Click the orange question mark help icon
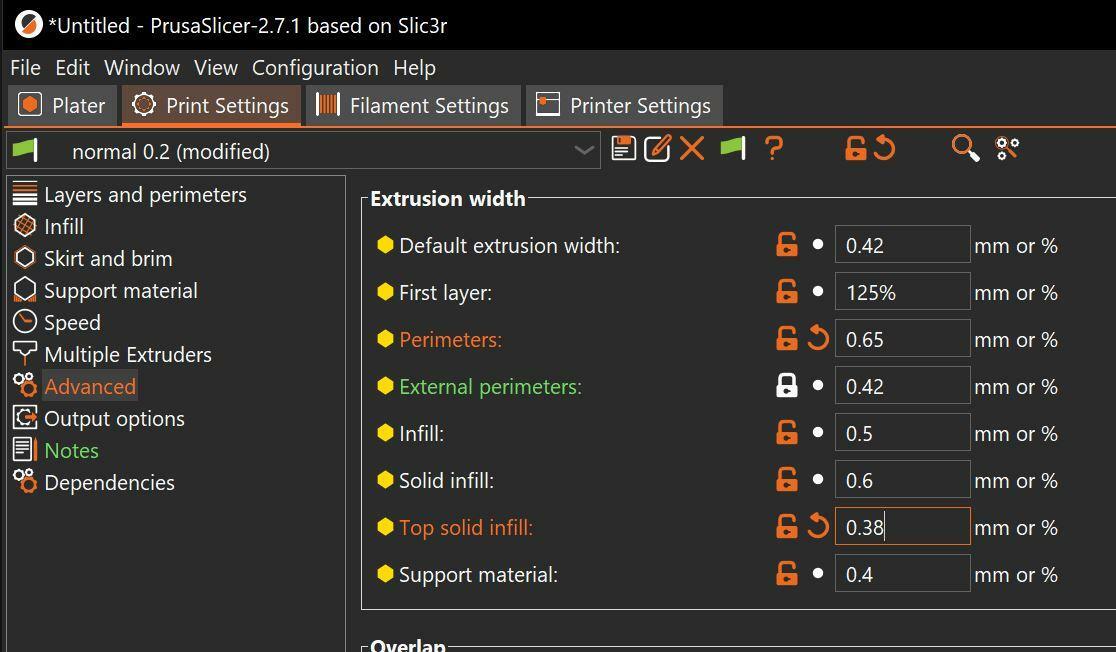1116x652 pixels. pyautogui.click(x=774, y=149)
